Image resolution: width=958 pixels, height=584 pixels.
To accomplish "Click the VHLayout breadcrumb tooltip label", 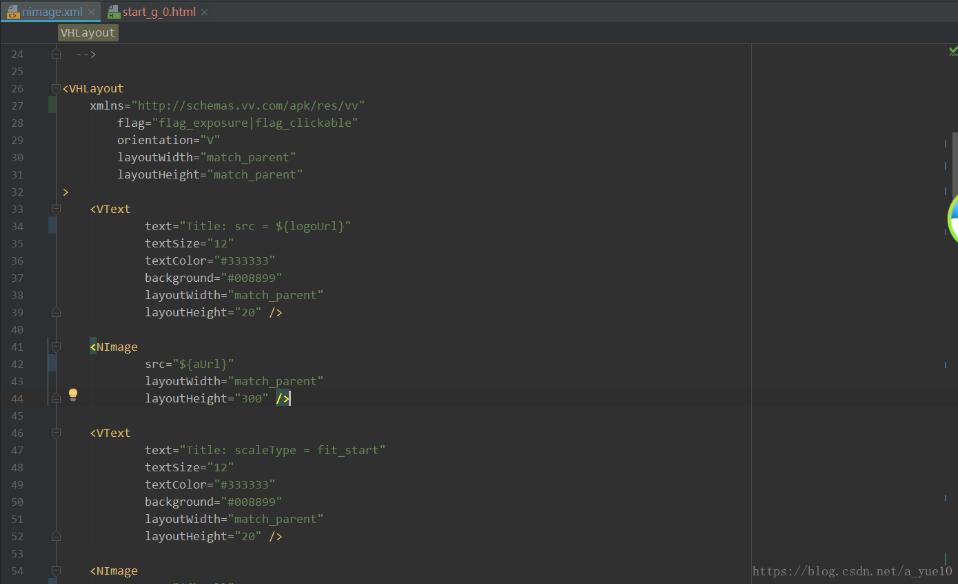I will [88, 32].
